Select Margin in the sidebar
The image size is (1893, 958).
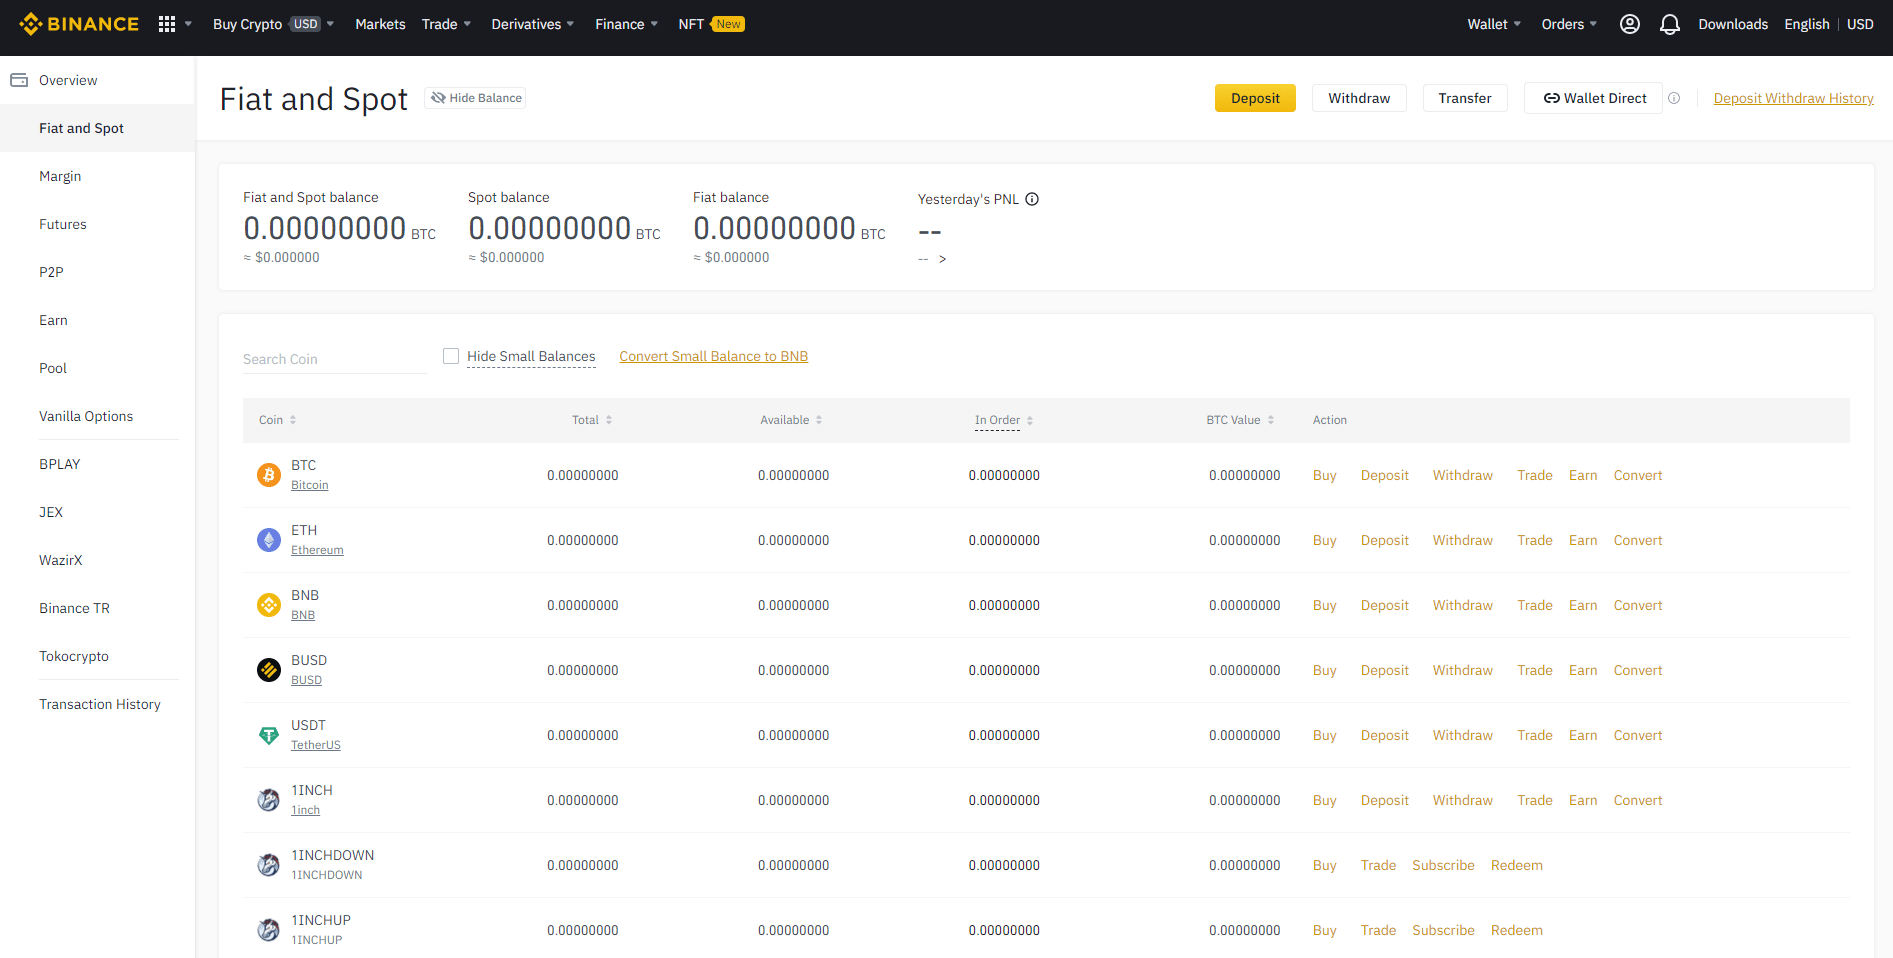60,176
